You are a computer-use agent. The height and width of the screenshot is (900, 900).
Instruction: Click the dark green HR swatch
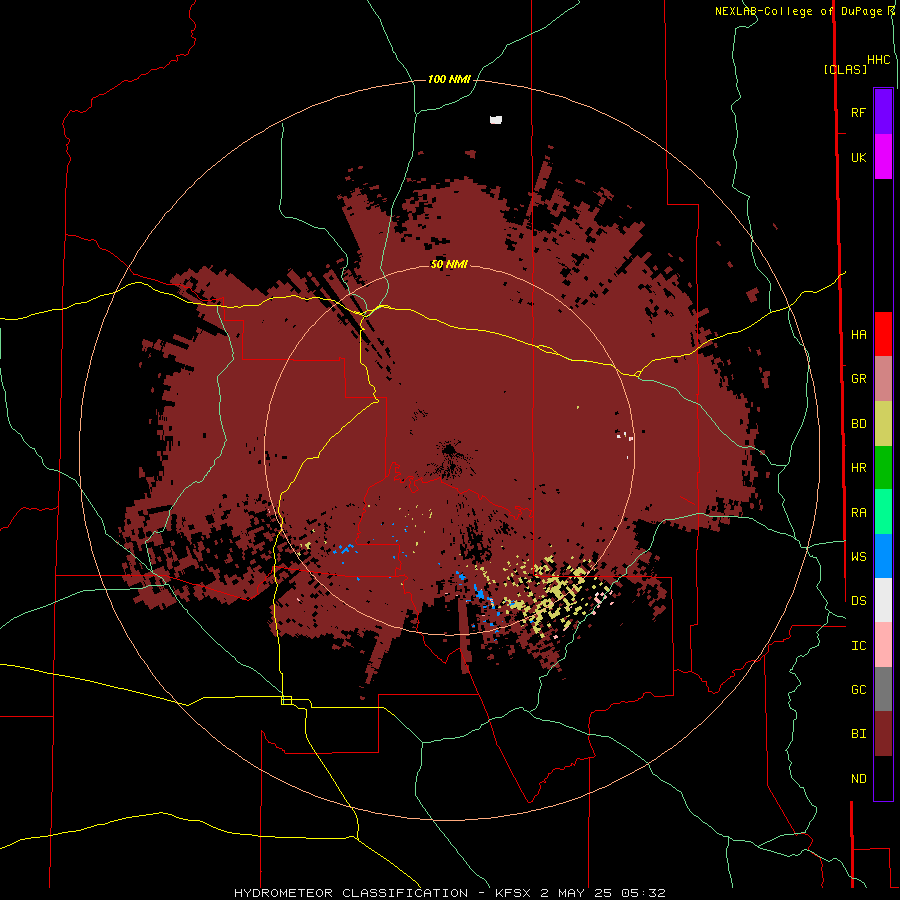[x=883, y=468]
